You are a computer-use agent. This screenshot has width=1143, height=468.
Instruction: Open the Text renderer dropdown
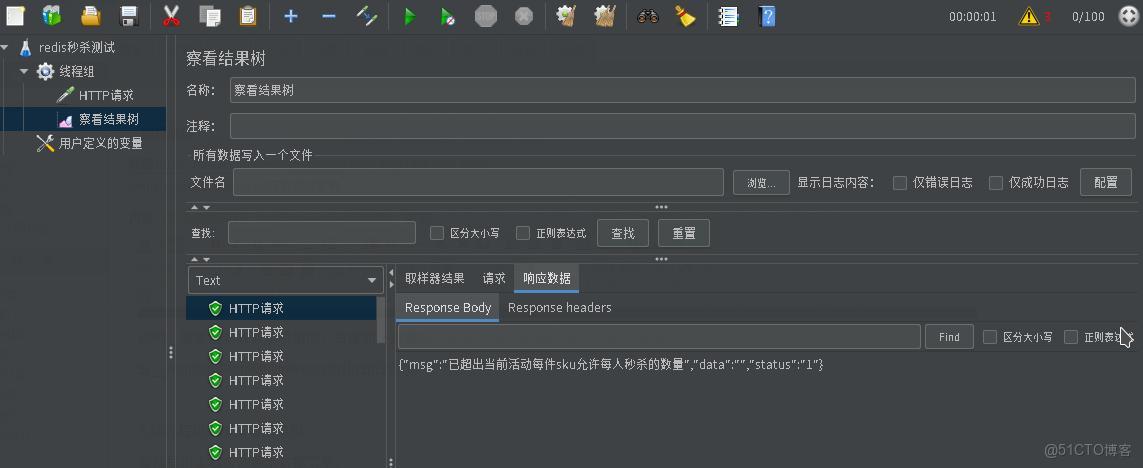click(285, 280)
